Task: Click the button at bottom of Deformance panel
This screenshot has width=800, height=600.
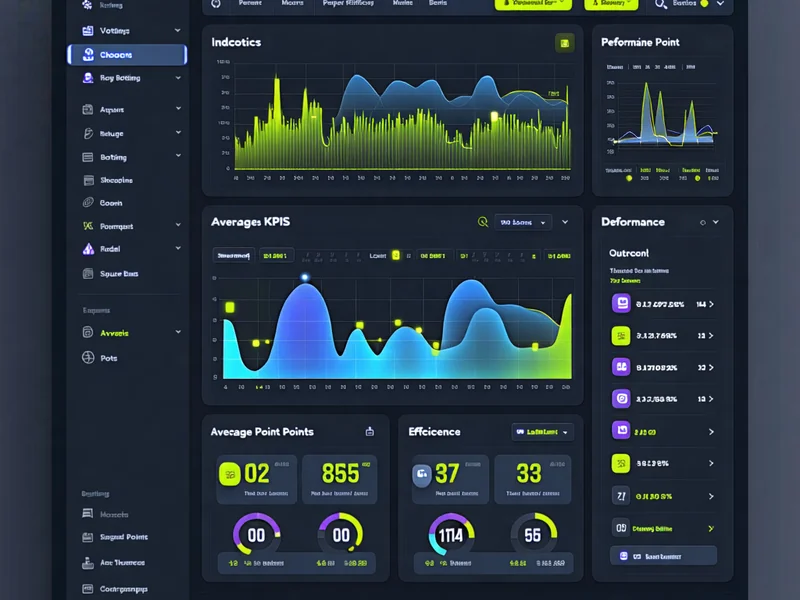Action: click(663, 556)
